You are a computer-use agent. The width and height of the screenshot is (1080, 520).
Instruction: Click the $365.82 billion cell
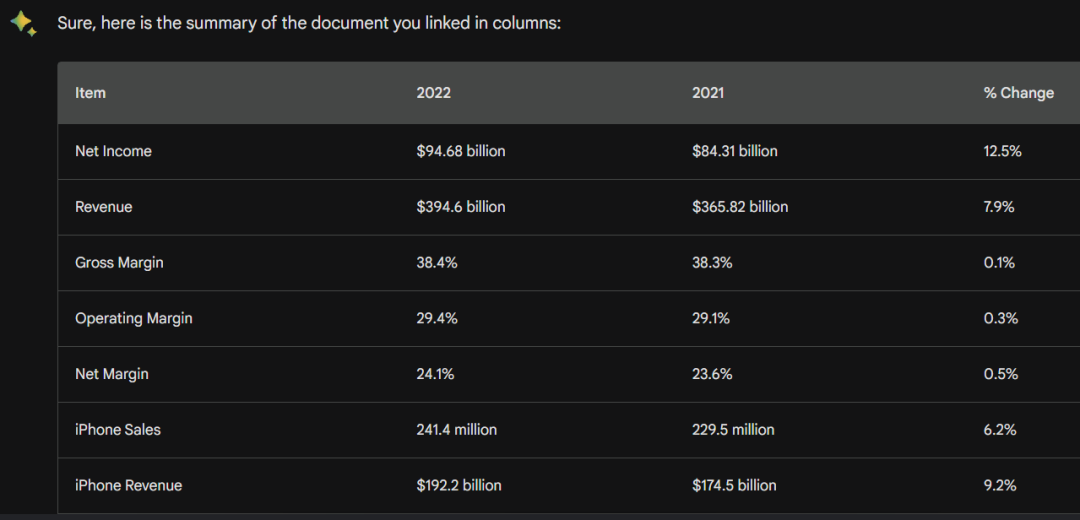[740, 207]
